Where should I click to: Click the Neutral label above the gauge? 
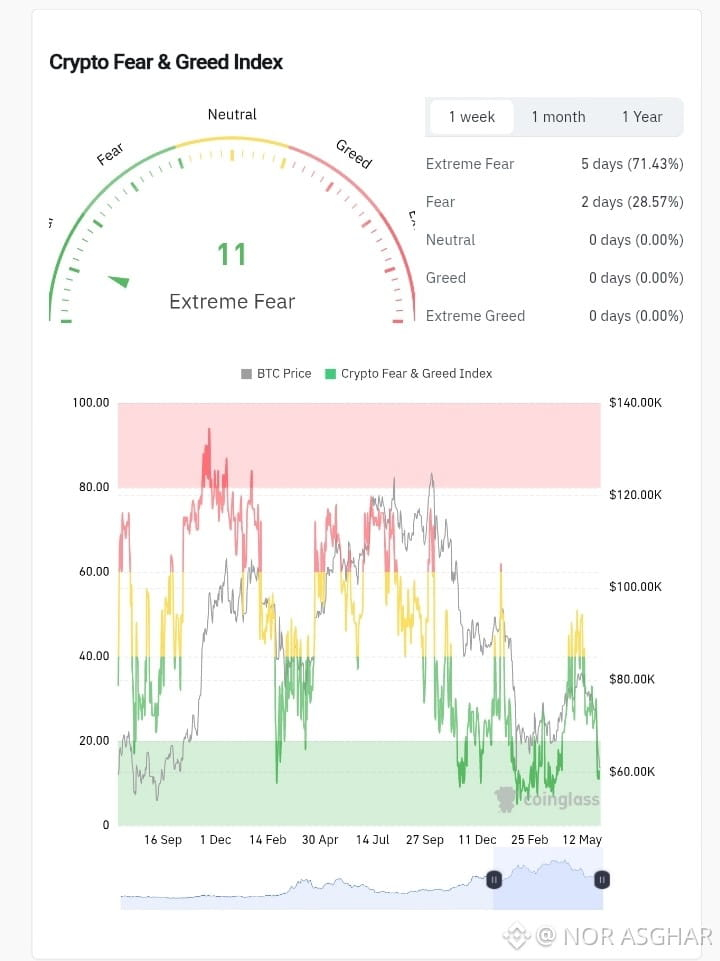pos(232,115)
